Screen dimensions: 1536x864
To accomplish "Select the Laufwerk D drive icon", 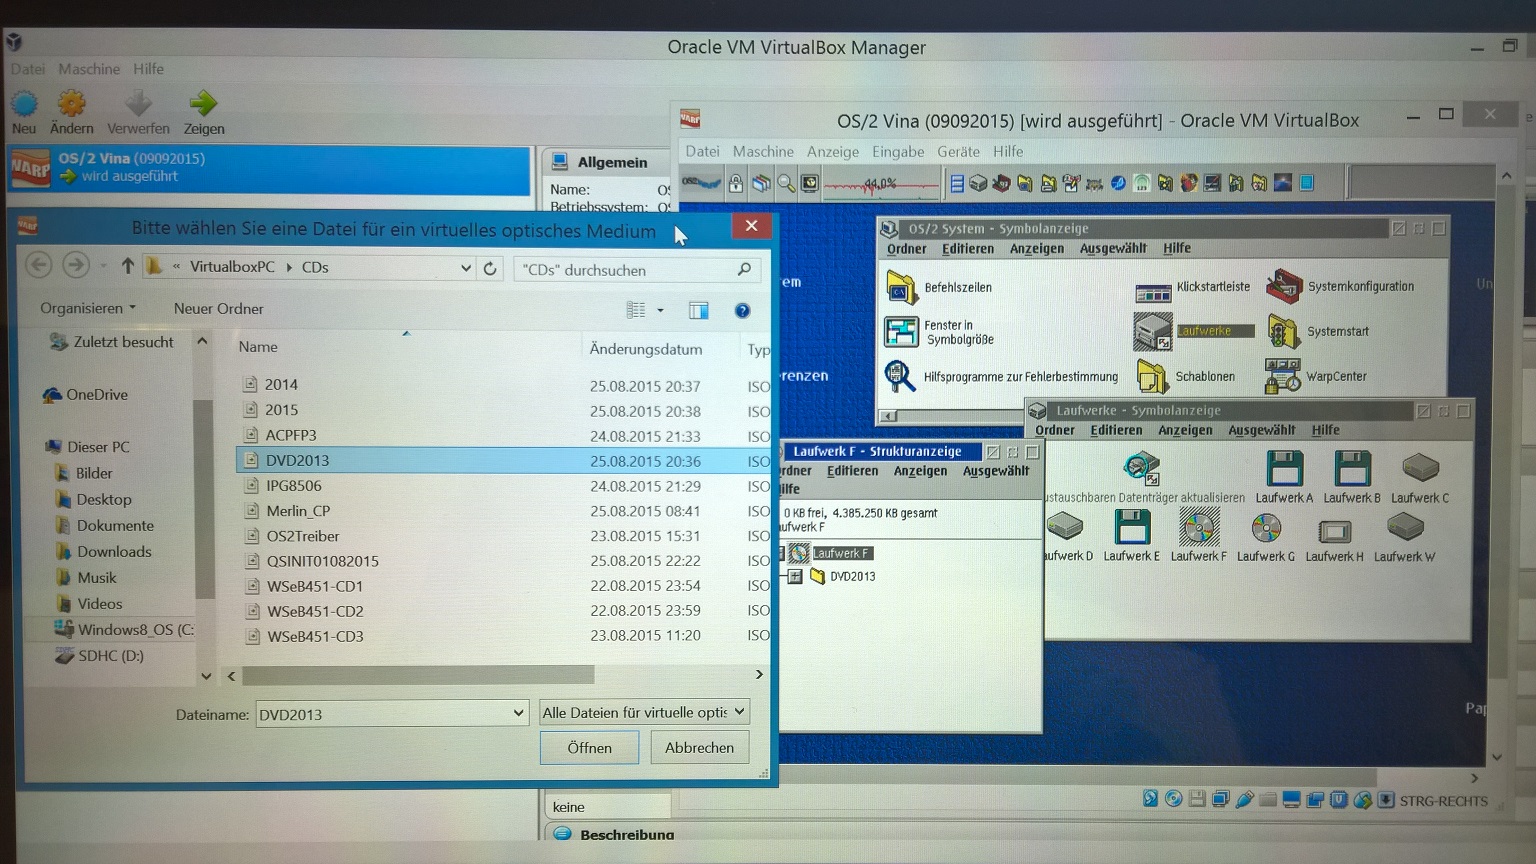I will (1065, 525).
